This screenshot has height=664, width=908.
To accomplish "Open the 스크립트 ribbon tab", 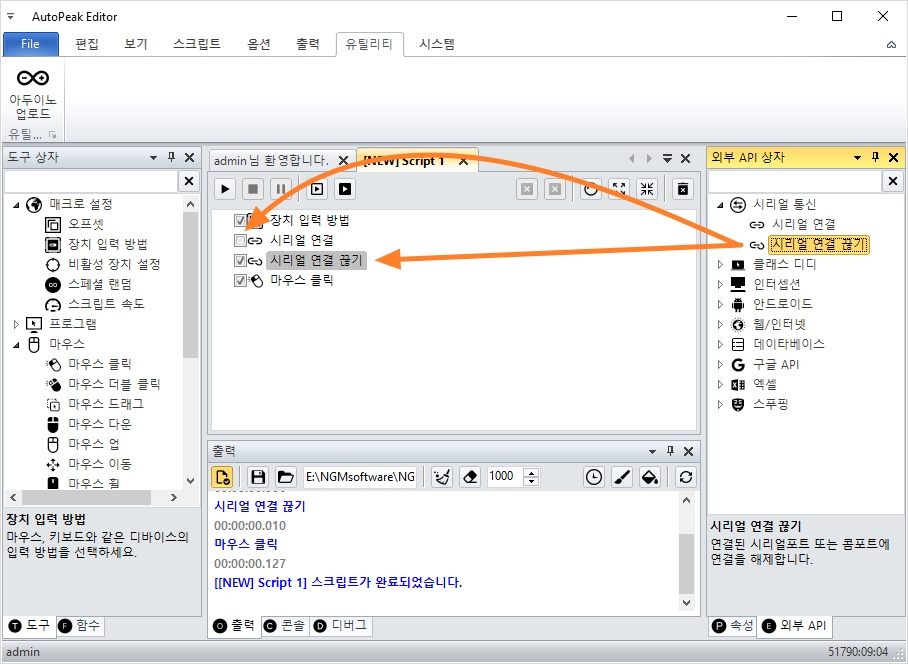I will pyautogui.click(x=197, y=44).
